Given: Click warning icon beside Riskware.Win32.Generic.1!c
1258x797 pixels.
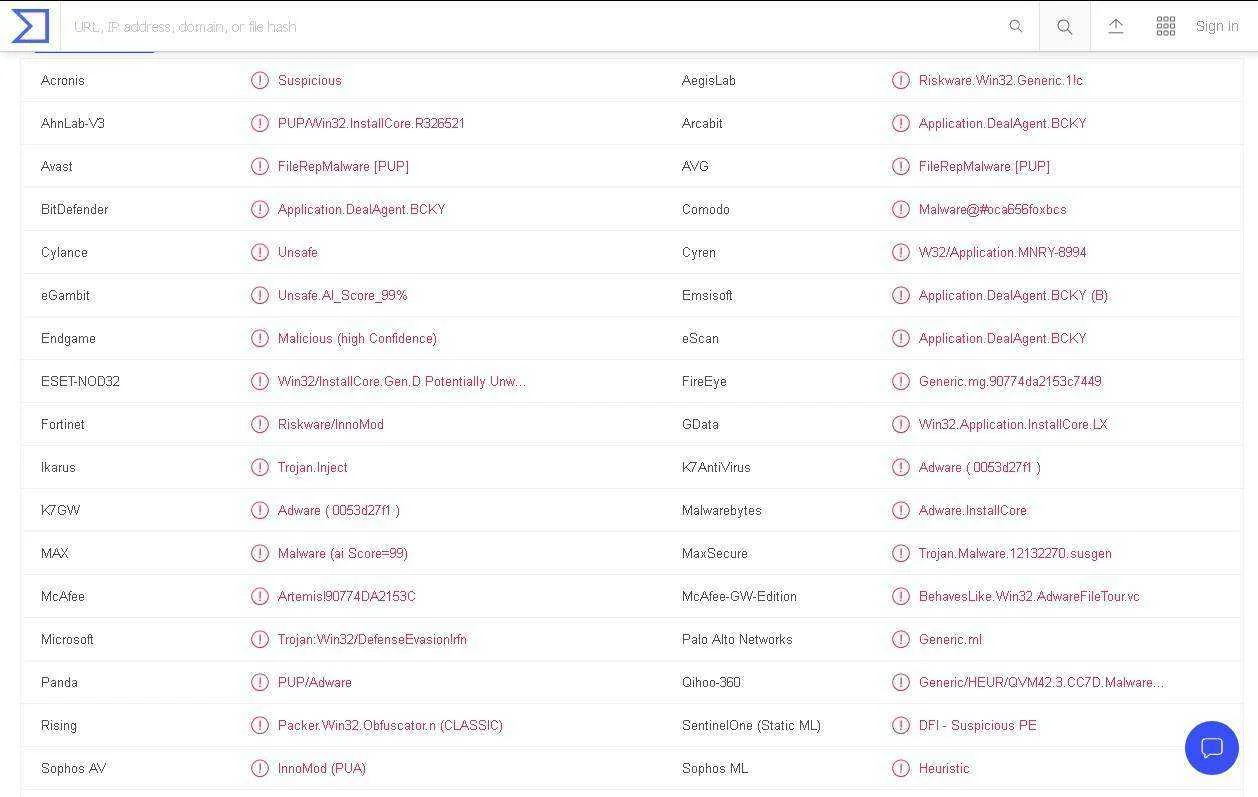Looking at the screenshot, I should [901, 80].
